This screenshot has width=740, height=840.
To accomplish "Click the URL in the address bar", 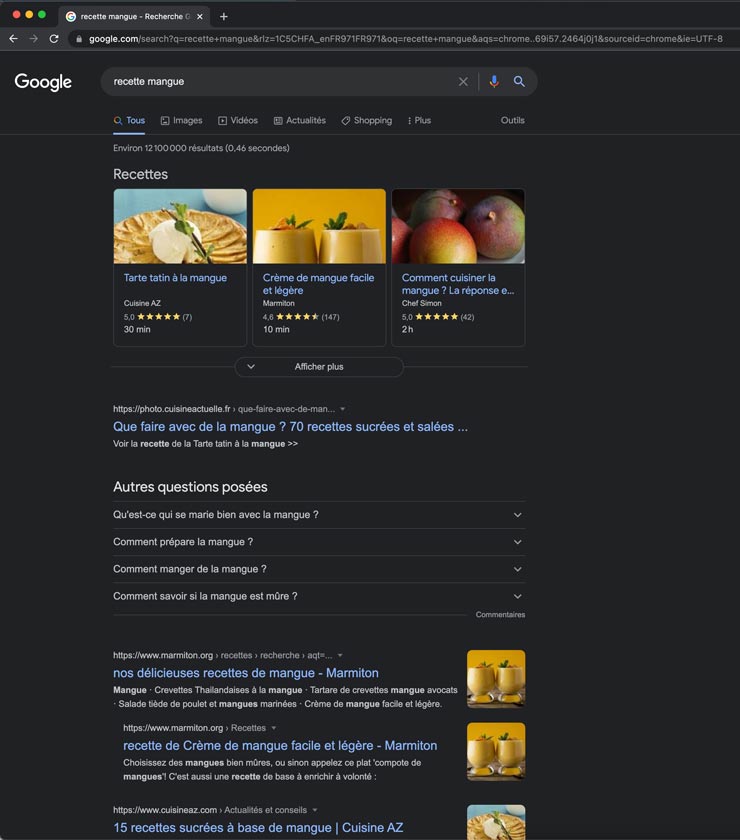I will click(x=405, y=39).
